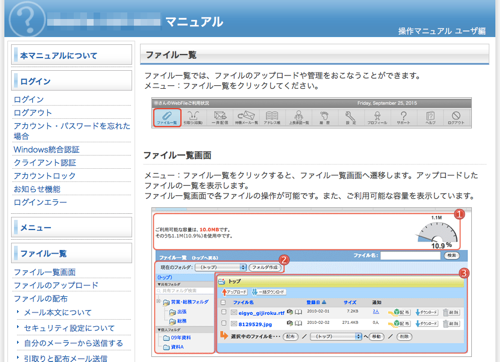Check the 8129529.jpg row checkbox
The height and width of the screenshot is (362, 500).
click(224, 323)
